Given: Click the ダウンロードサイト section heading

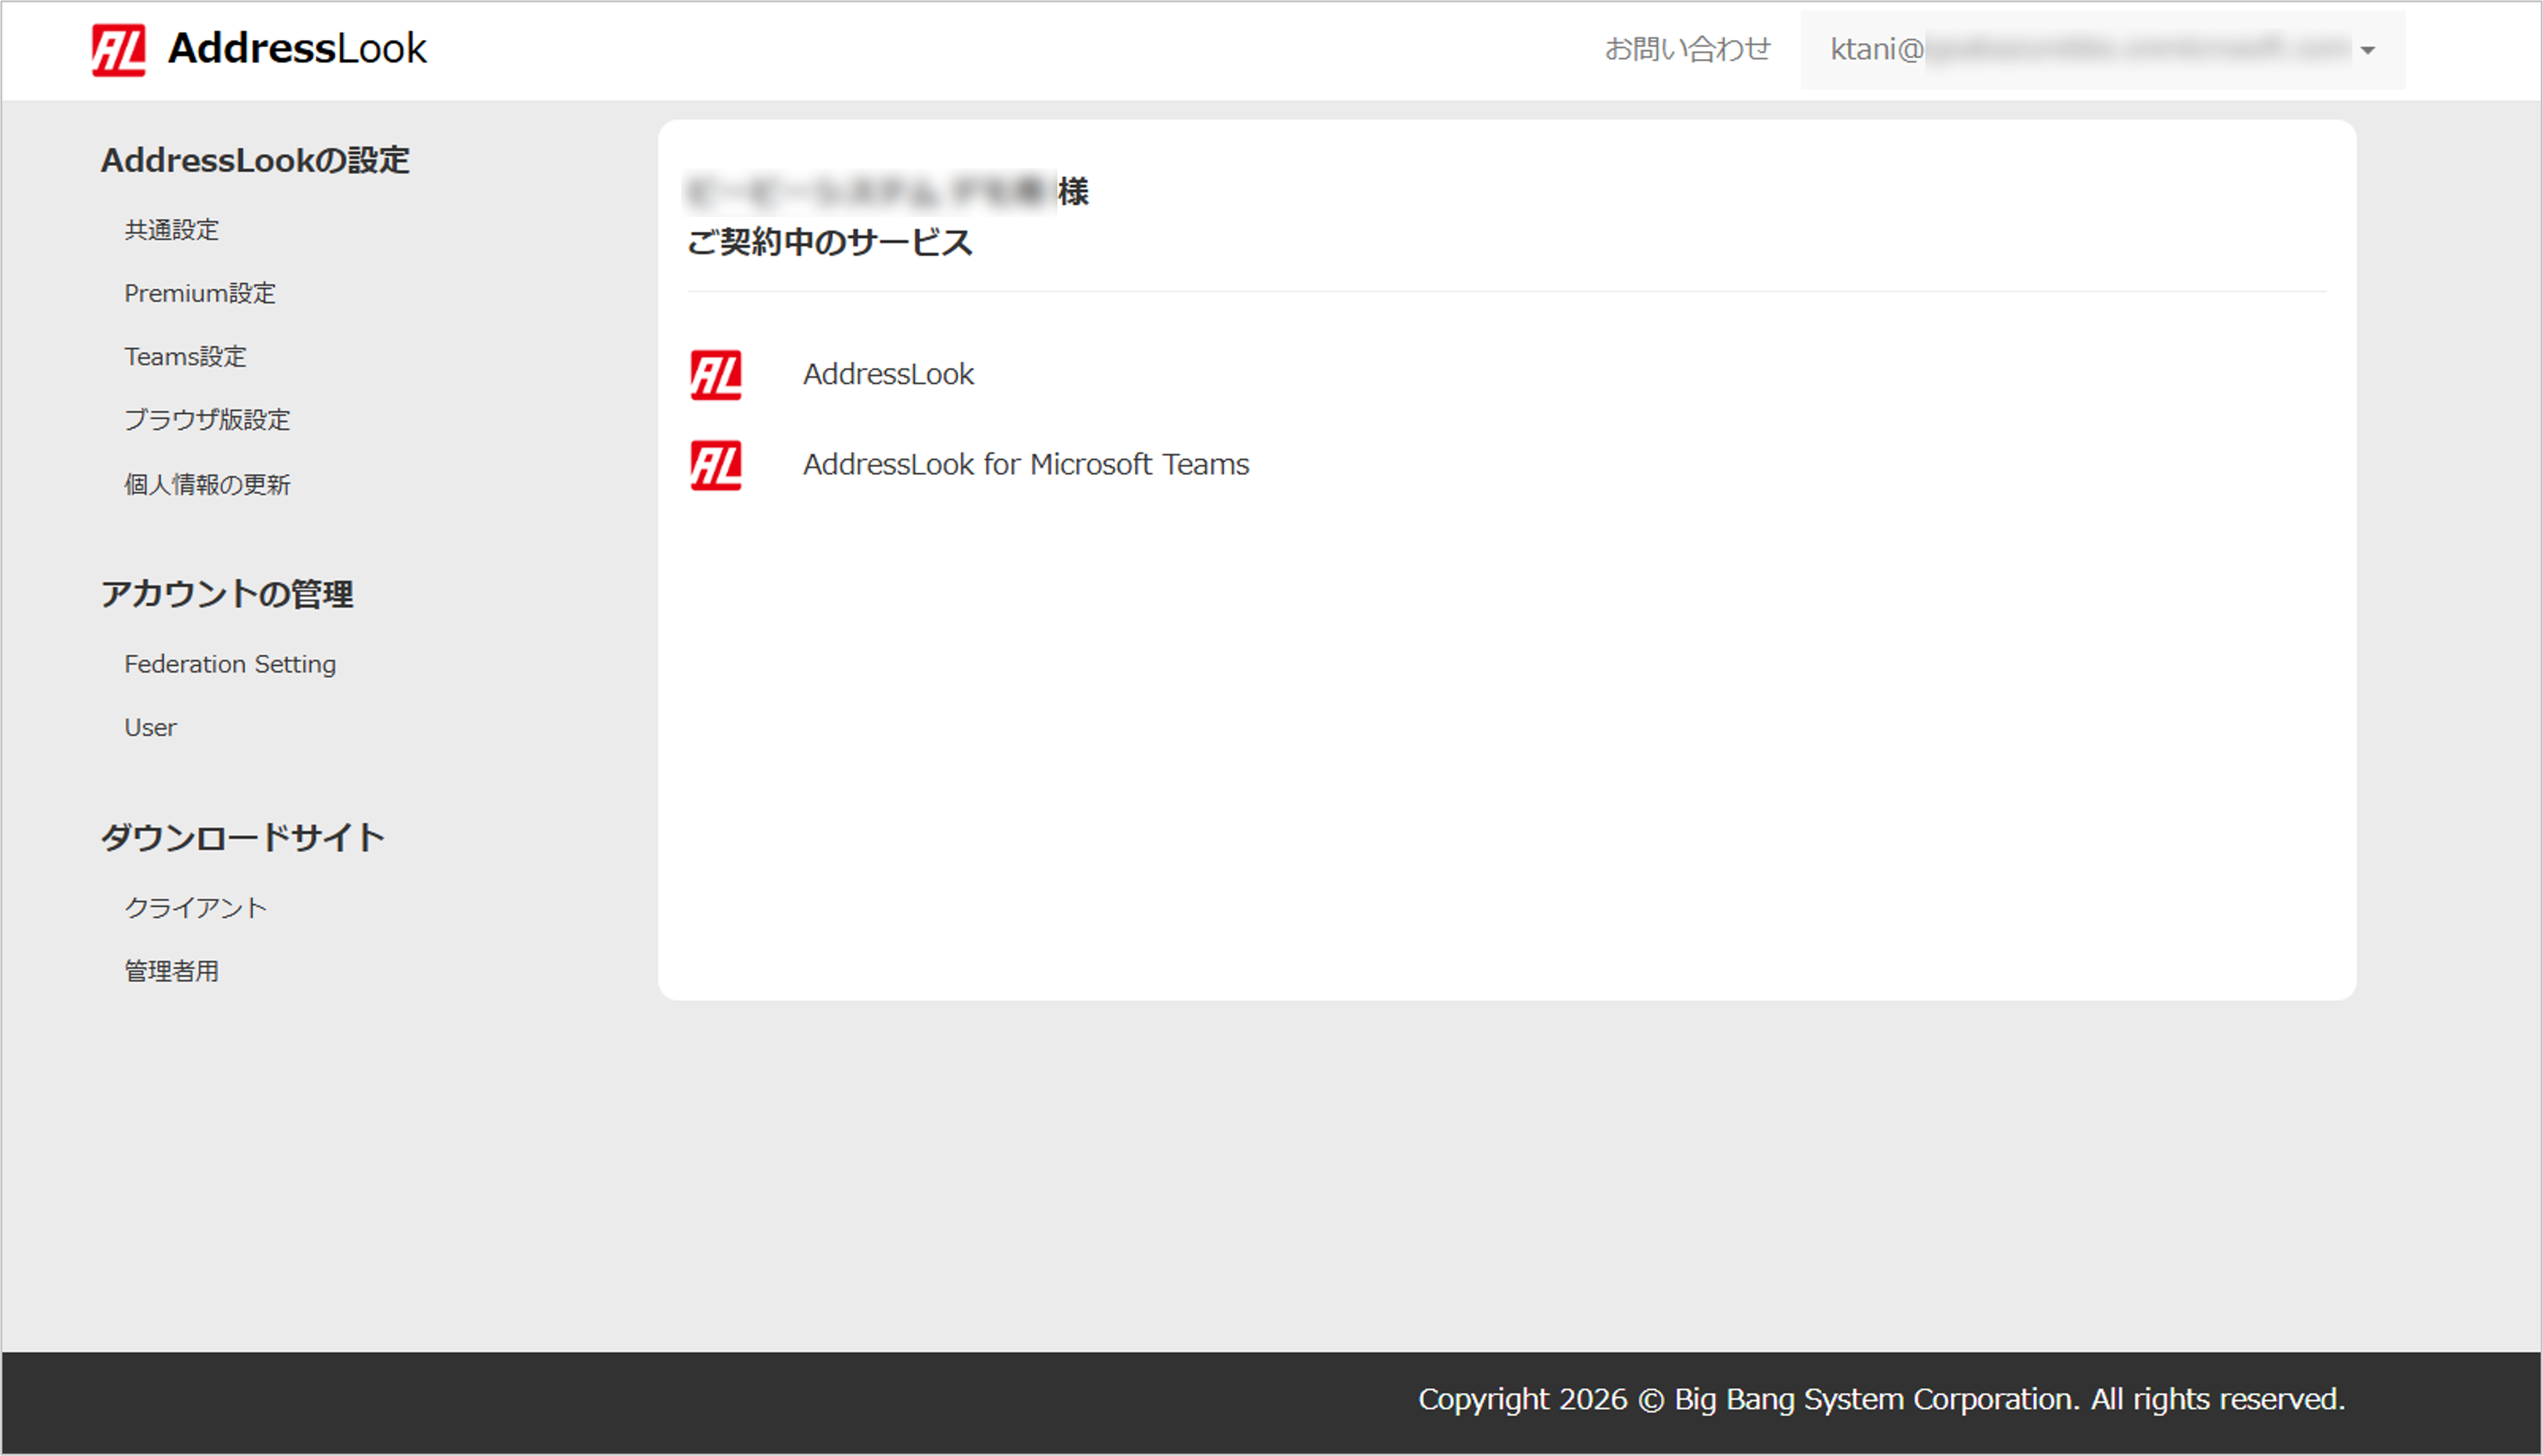Looking at the screenshot, I should (243, 837).
